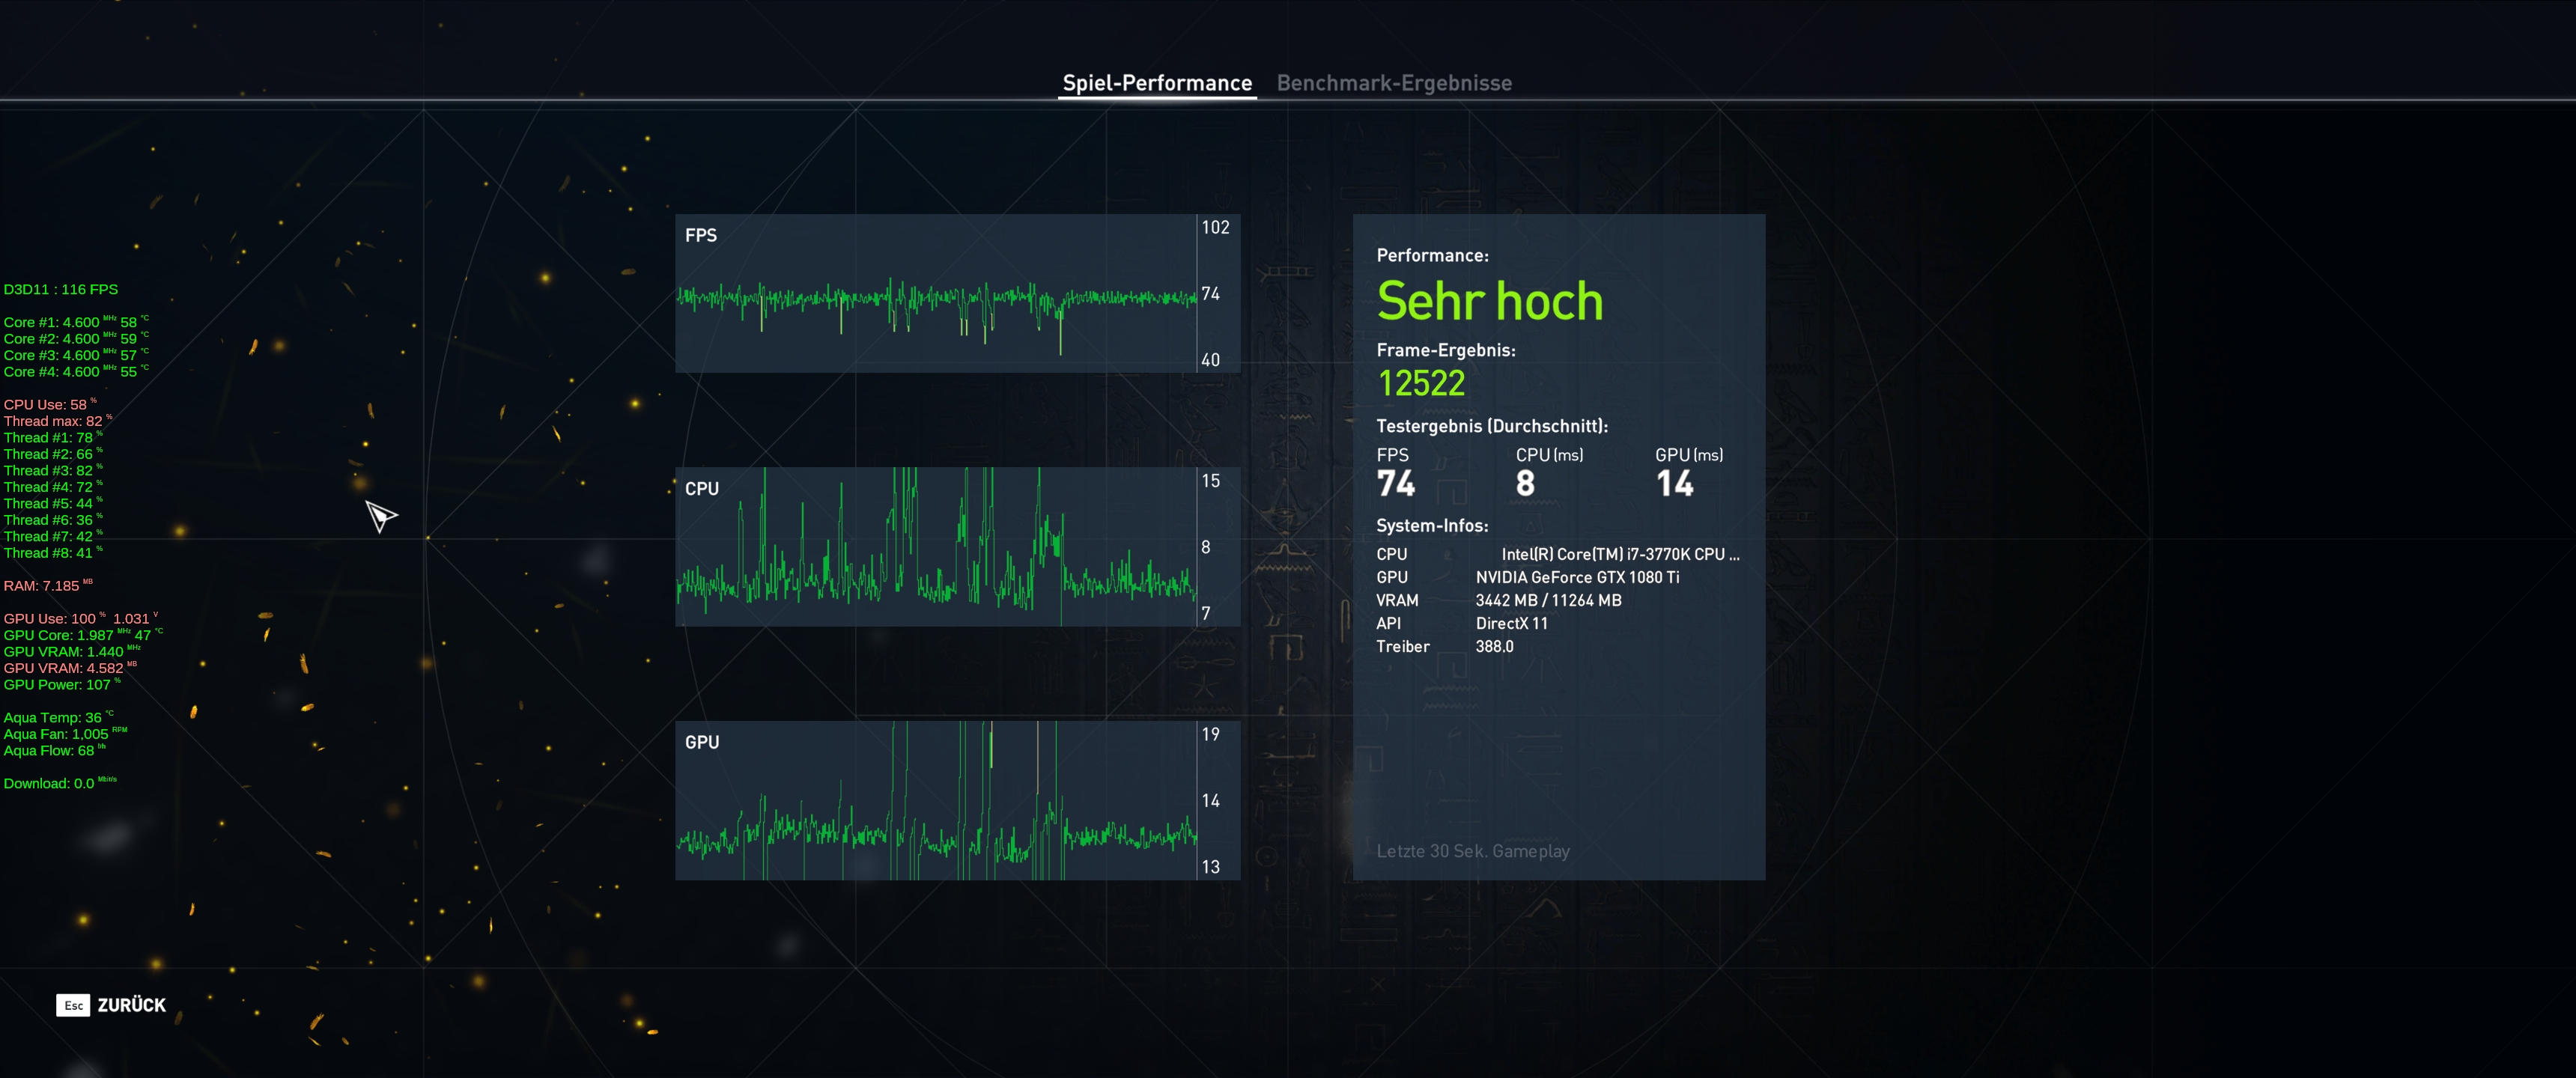
Task: Click the truncated Intel Core i7-3770K entry
Action: tap(1619, 554)
